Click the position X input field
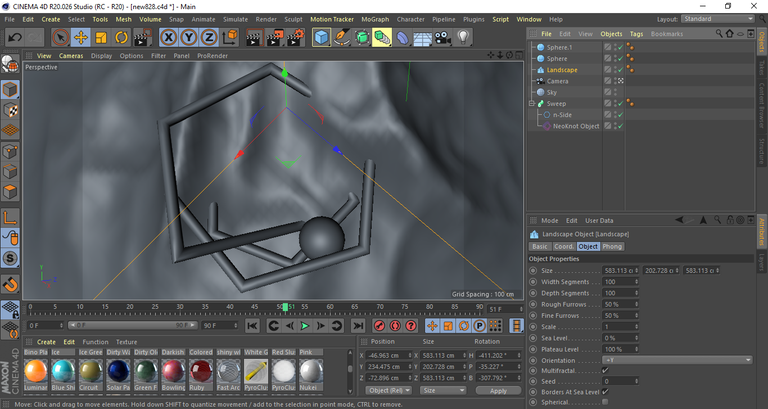Image resolution: width=768 pixels, height=409 pixels. (387, 355)
